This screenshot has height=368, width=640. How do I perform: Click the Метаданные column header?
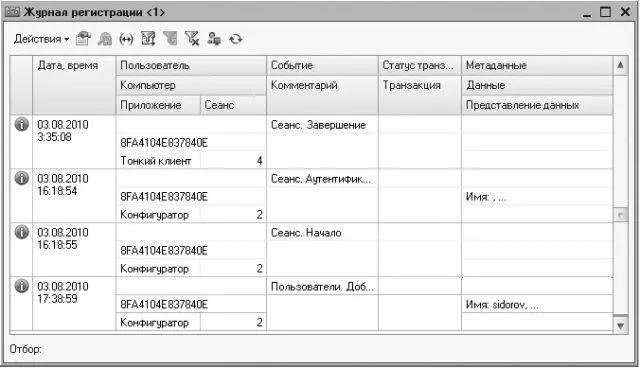537,65
